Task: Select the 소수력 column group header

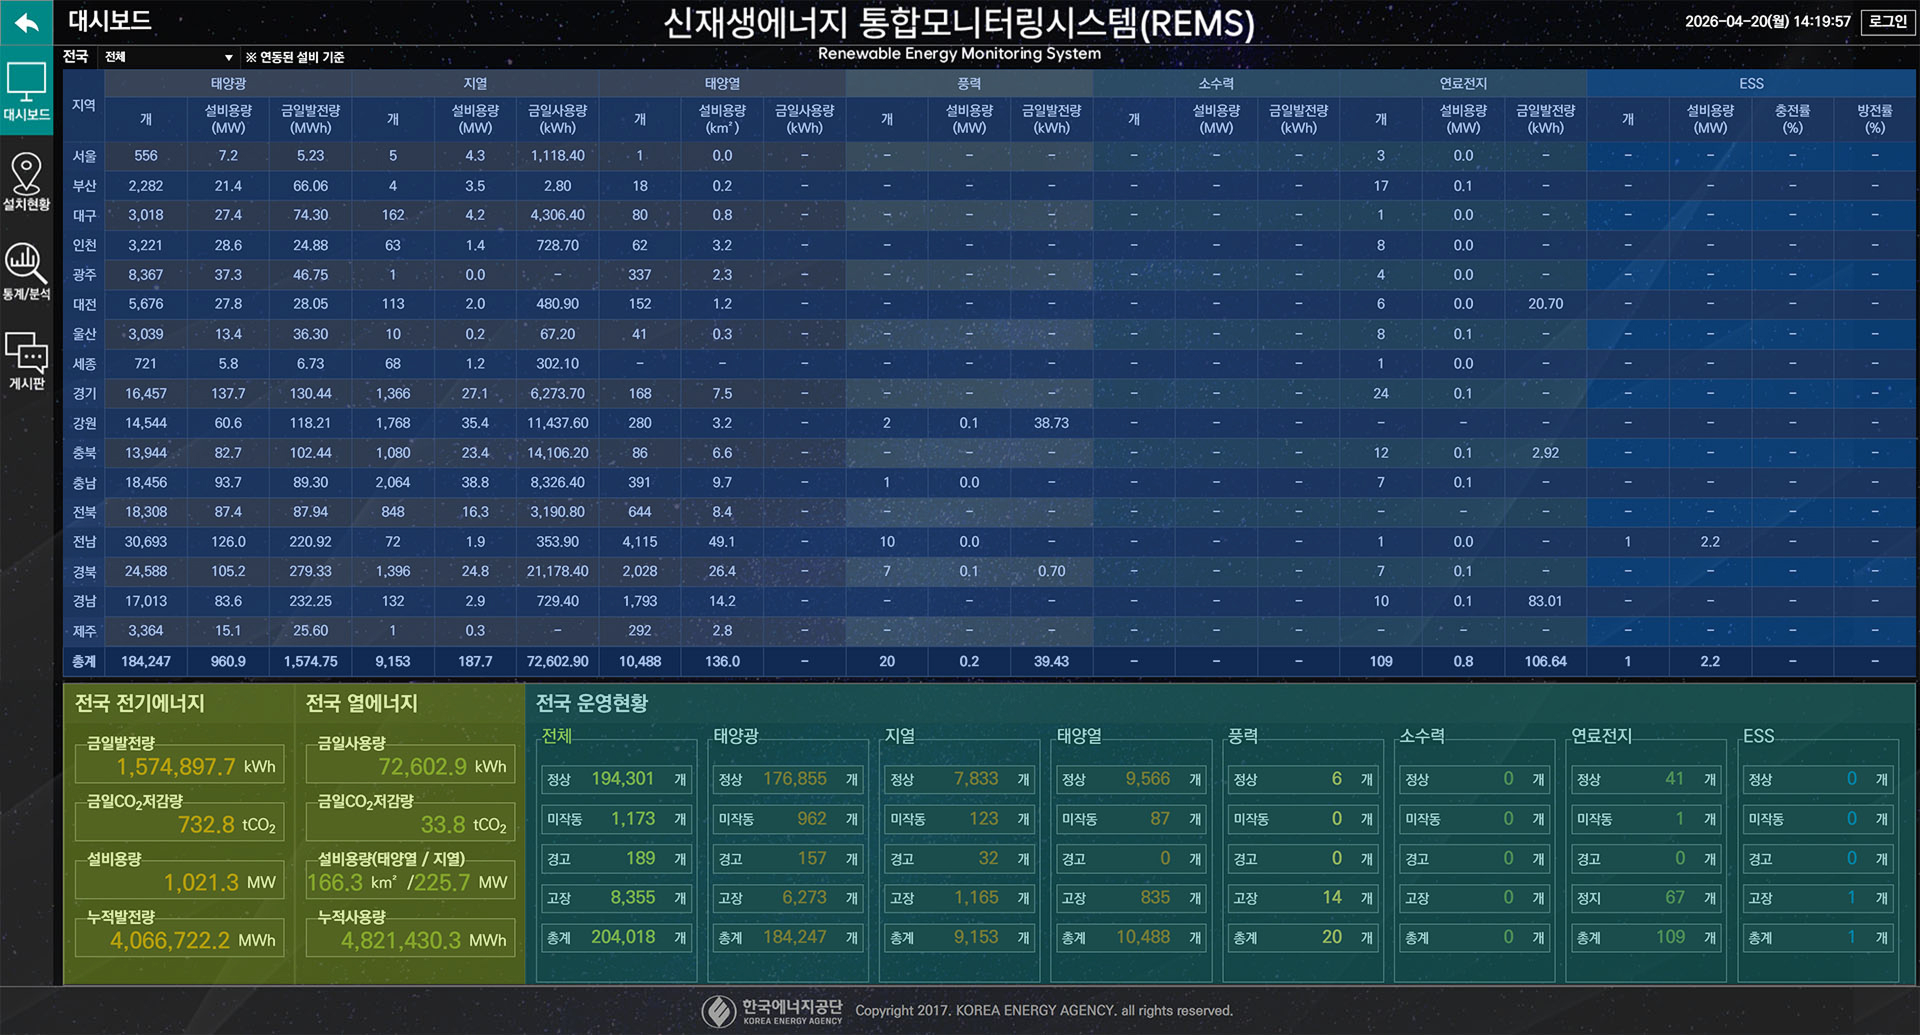Action: (1216, 84)
